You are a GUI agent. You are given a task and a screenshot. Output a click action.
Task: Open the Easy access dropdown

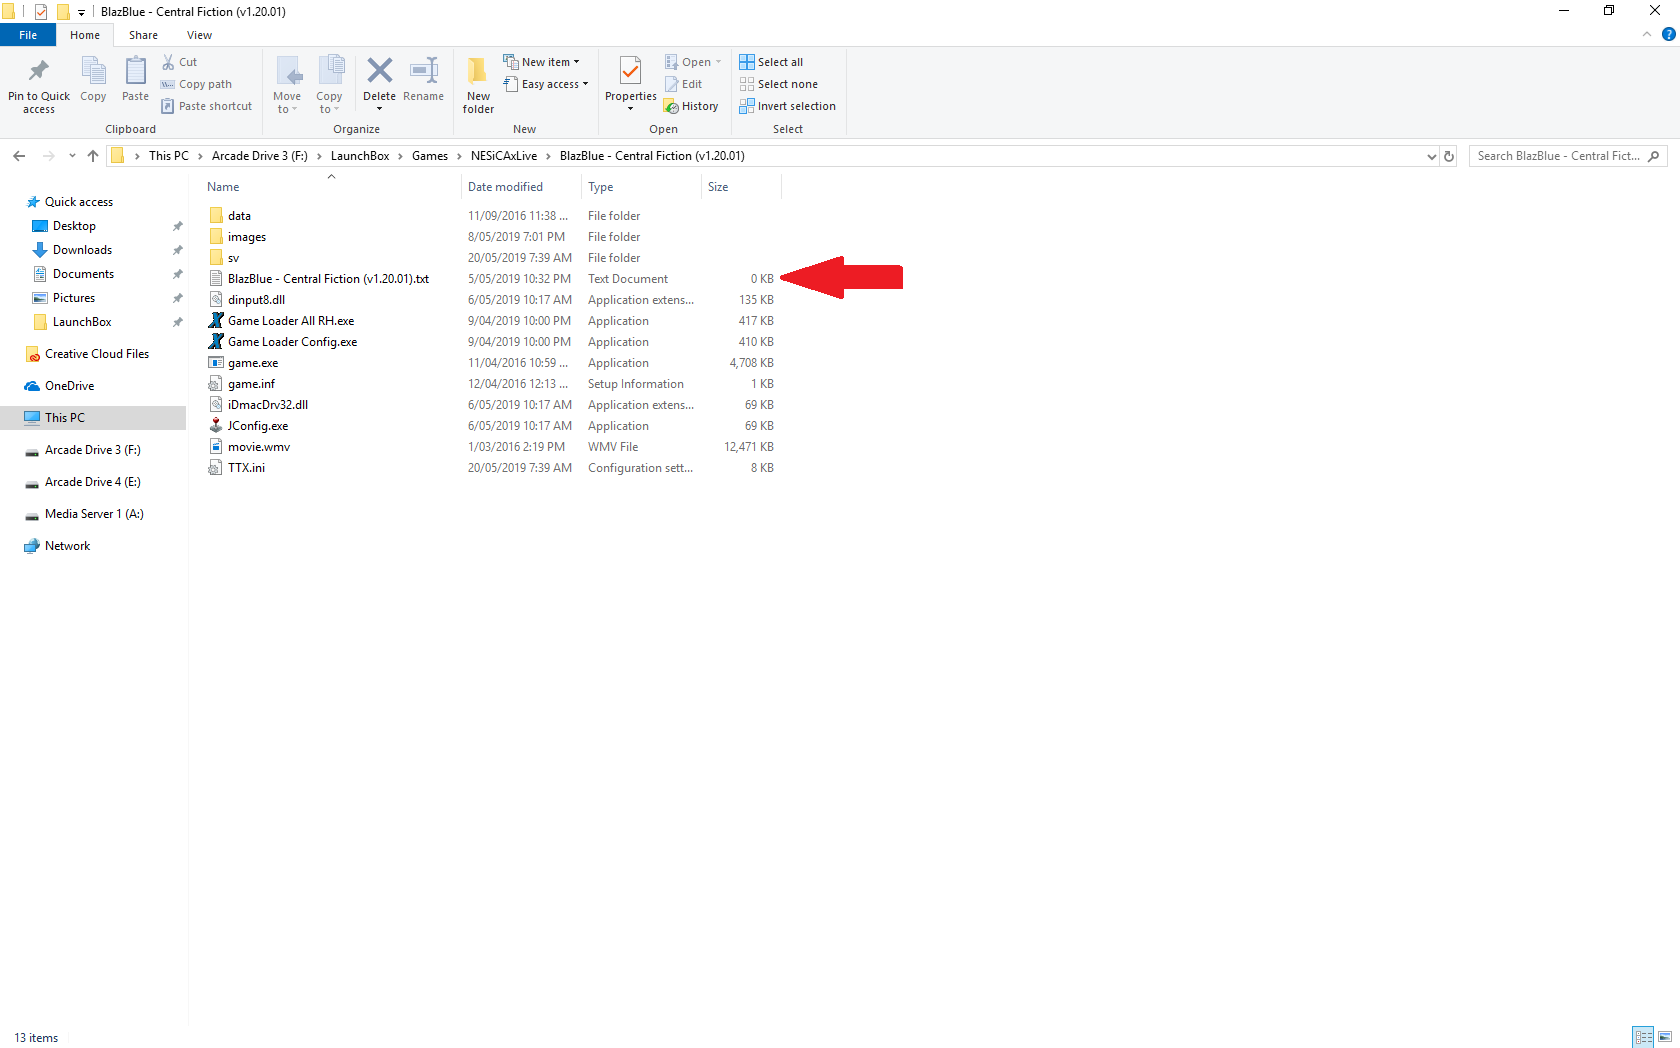pyautogui.click(x=546, y=84)
